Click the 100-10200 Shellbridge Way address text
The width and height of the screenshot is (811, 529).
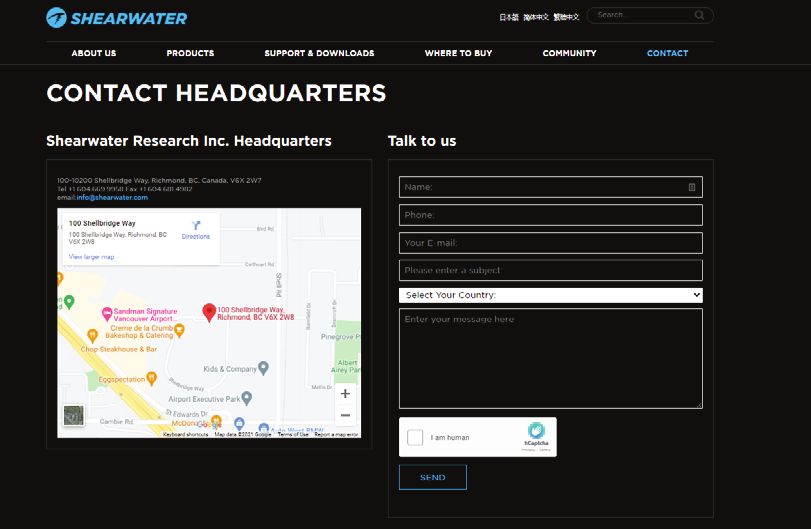159,180
